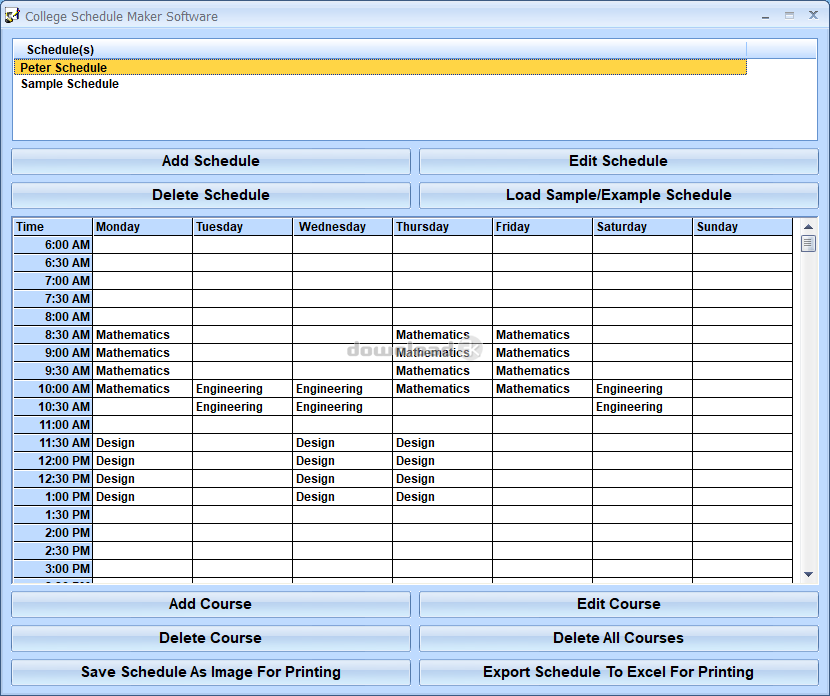Select the 8:00 AM time row header

[x=53, y=317]
